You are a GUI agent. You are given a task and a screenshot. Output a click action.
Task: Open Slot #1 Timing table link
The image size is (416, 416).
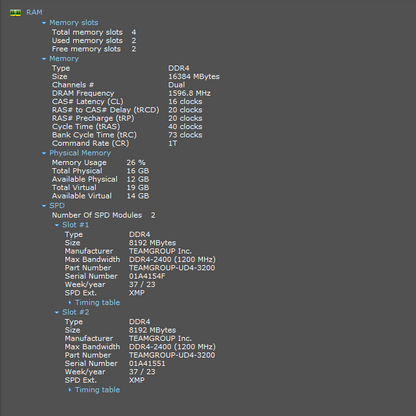(97, 303)
